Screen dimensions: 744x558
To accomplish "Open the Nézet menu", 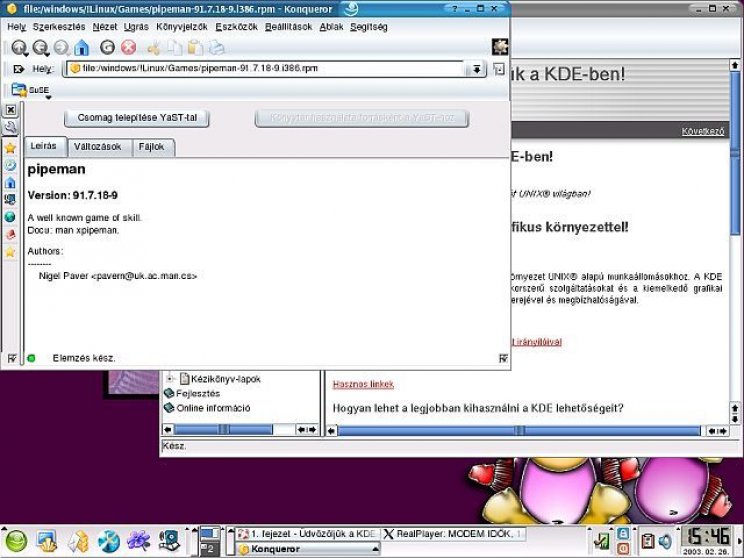I will [105, 27].
